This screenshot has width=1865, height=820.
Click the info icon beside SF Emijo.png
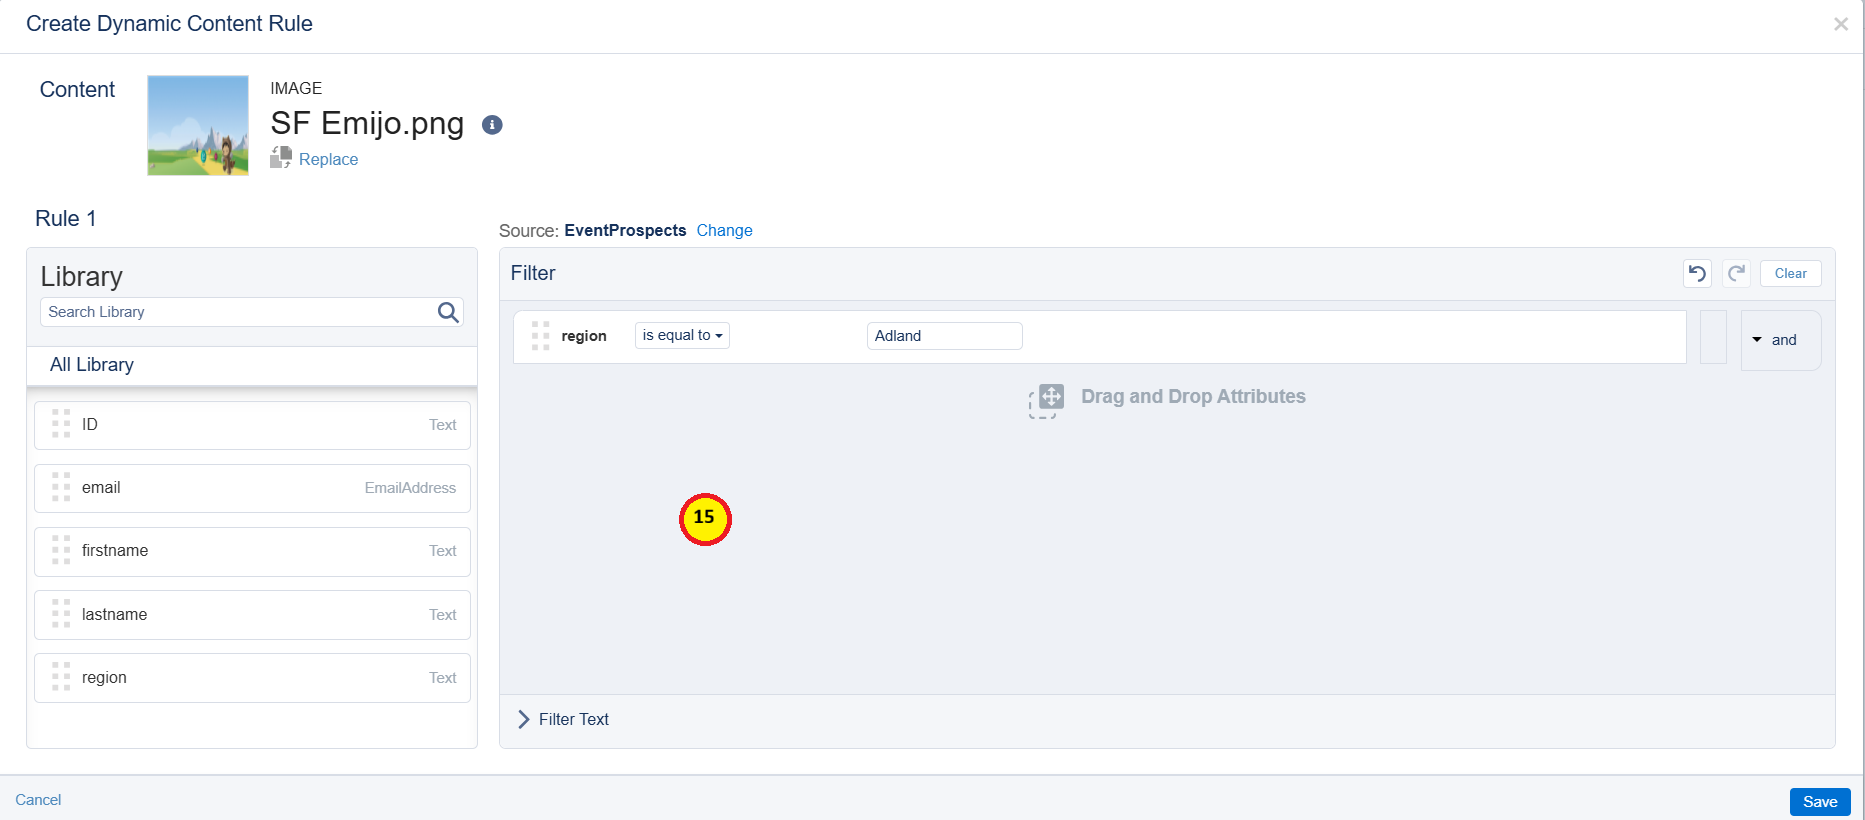tap(492, 125)
